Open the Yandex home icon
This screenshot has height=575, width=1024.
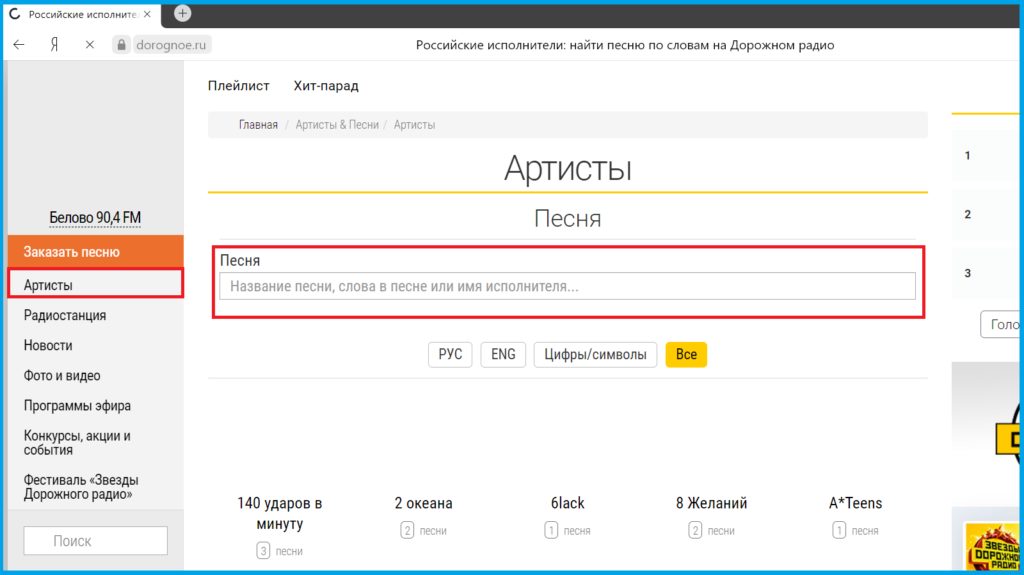pos(54,45)
